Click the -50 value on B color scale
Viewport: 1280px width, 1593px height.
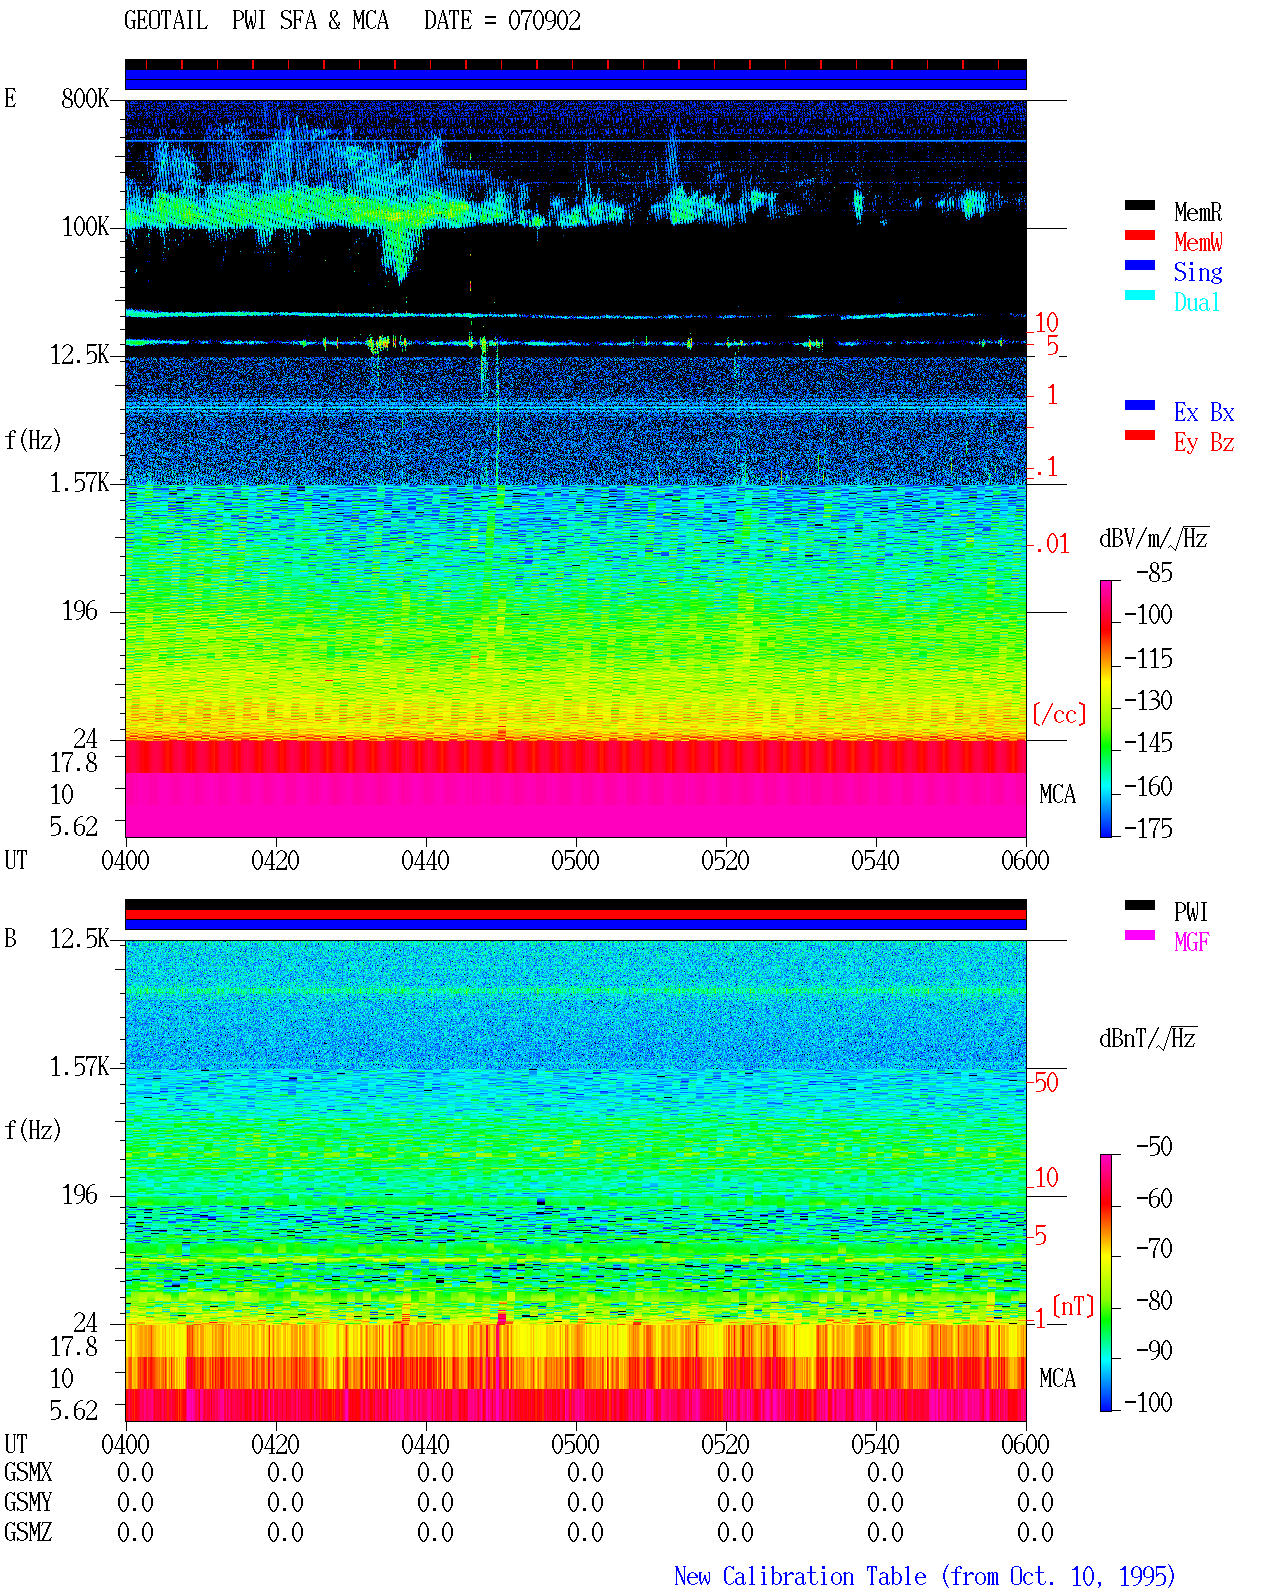click(x=1154, y=1146)
